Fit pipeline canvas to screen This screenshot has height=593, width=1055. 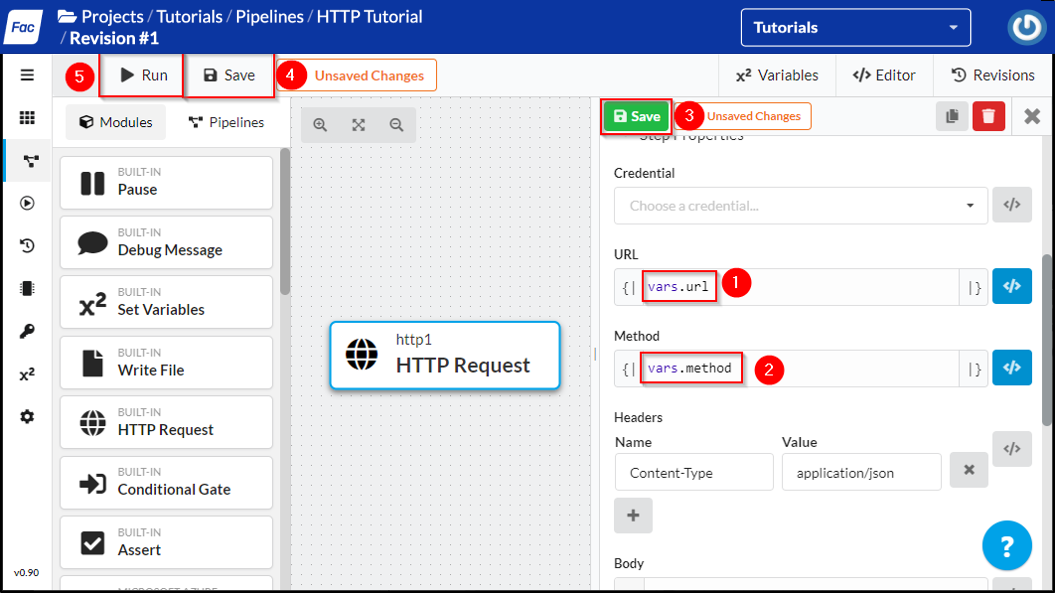pos(358,125)
